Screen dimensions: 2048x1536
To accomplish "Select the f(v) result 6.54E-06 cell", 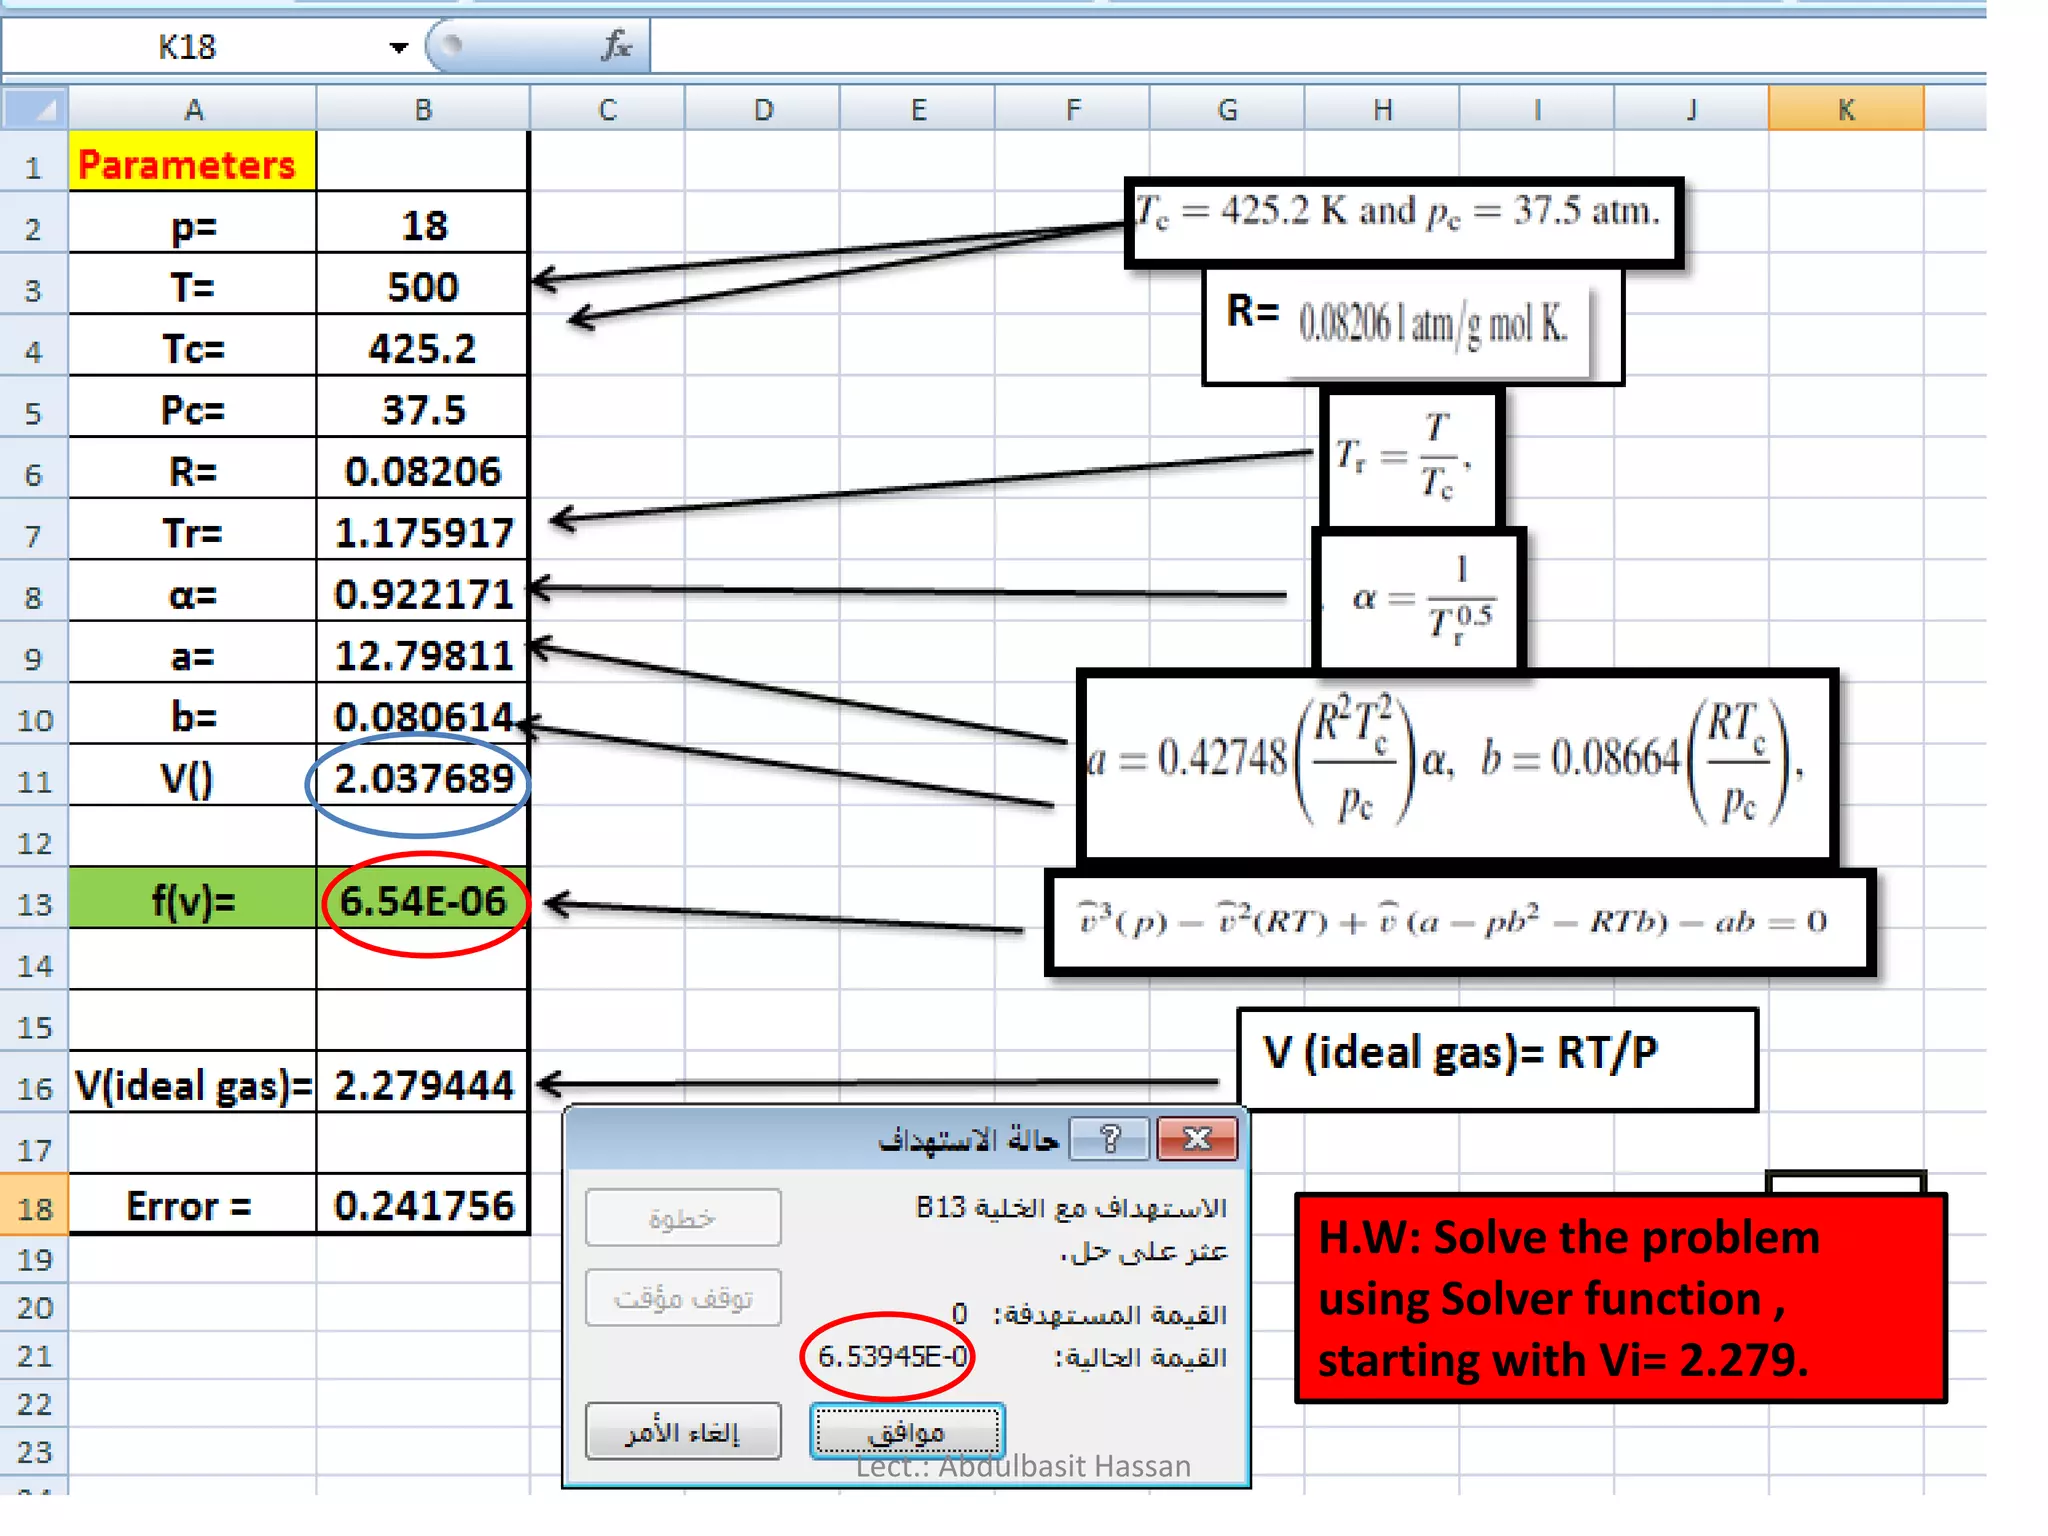I will pos(423,900).
